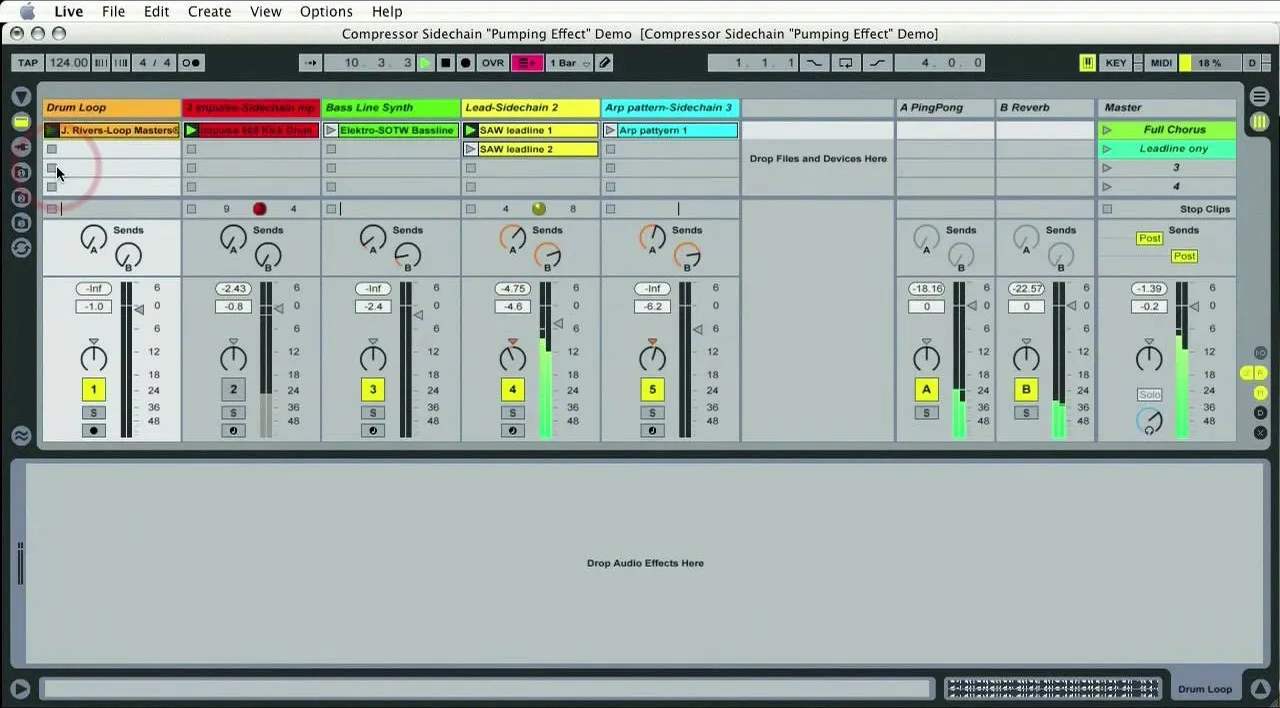
Task: Launch the J. Rivers-Loop Masters drum clip
Action: [52, 130]
